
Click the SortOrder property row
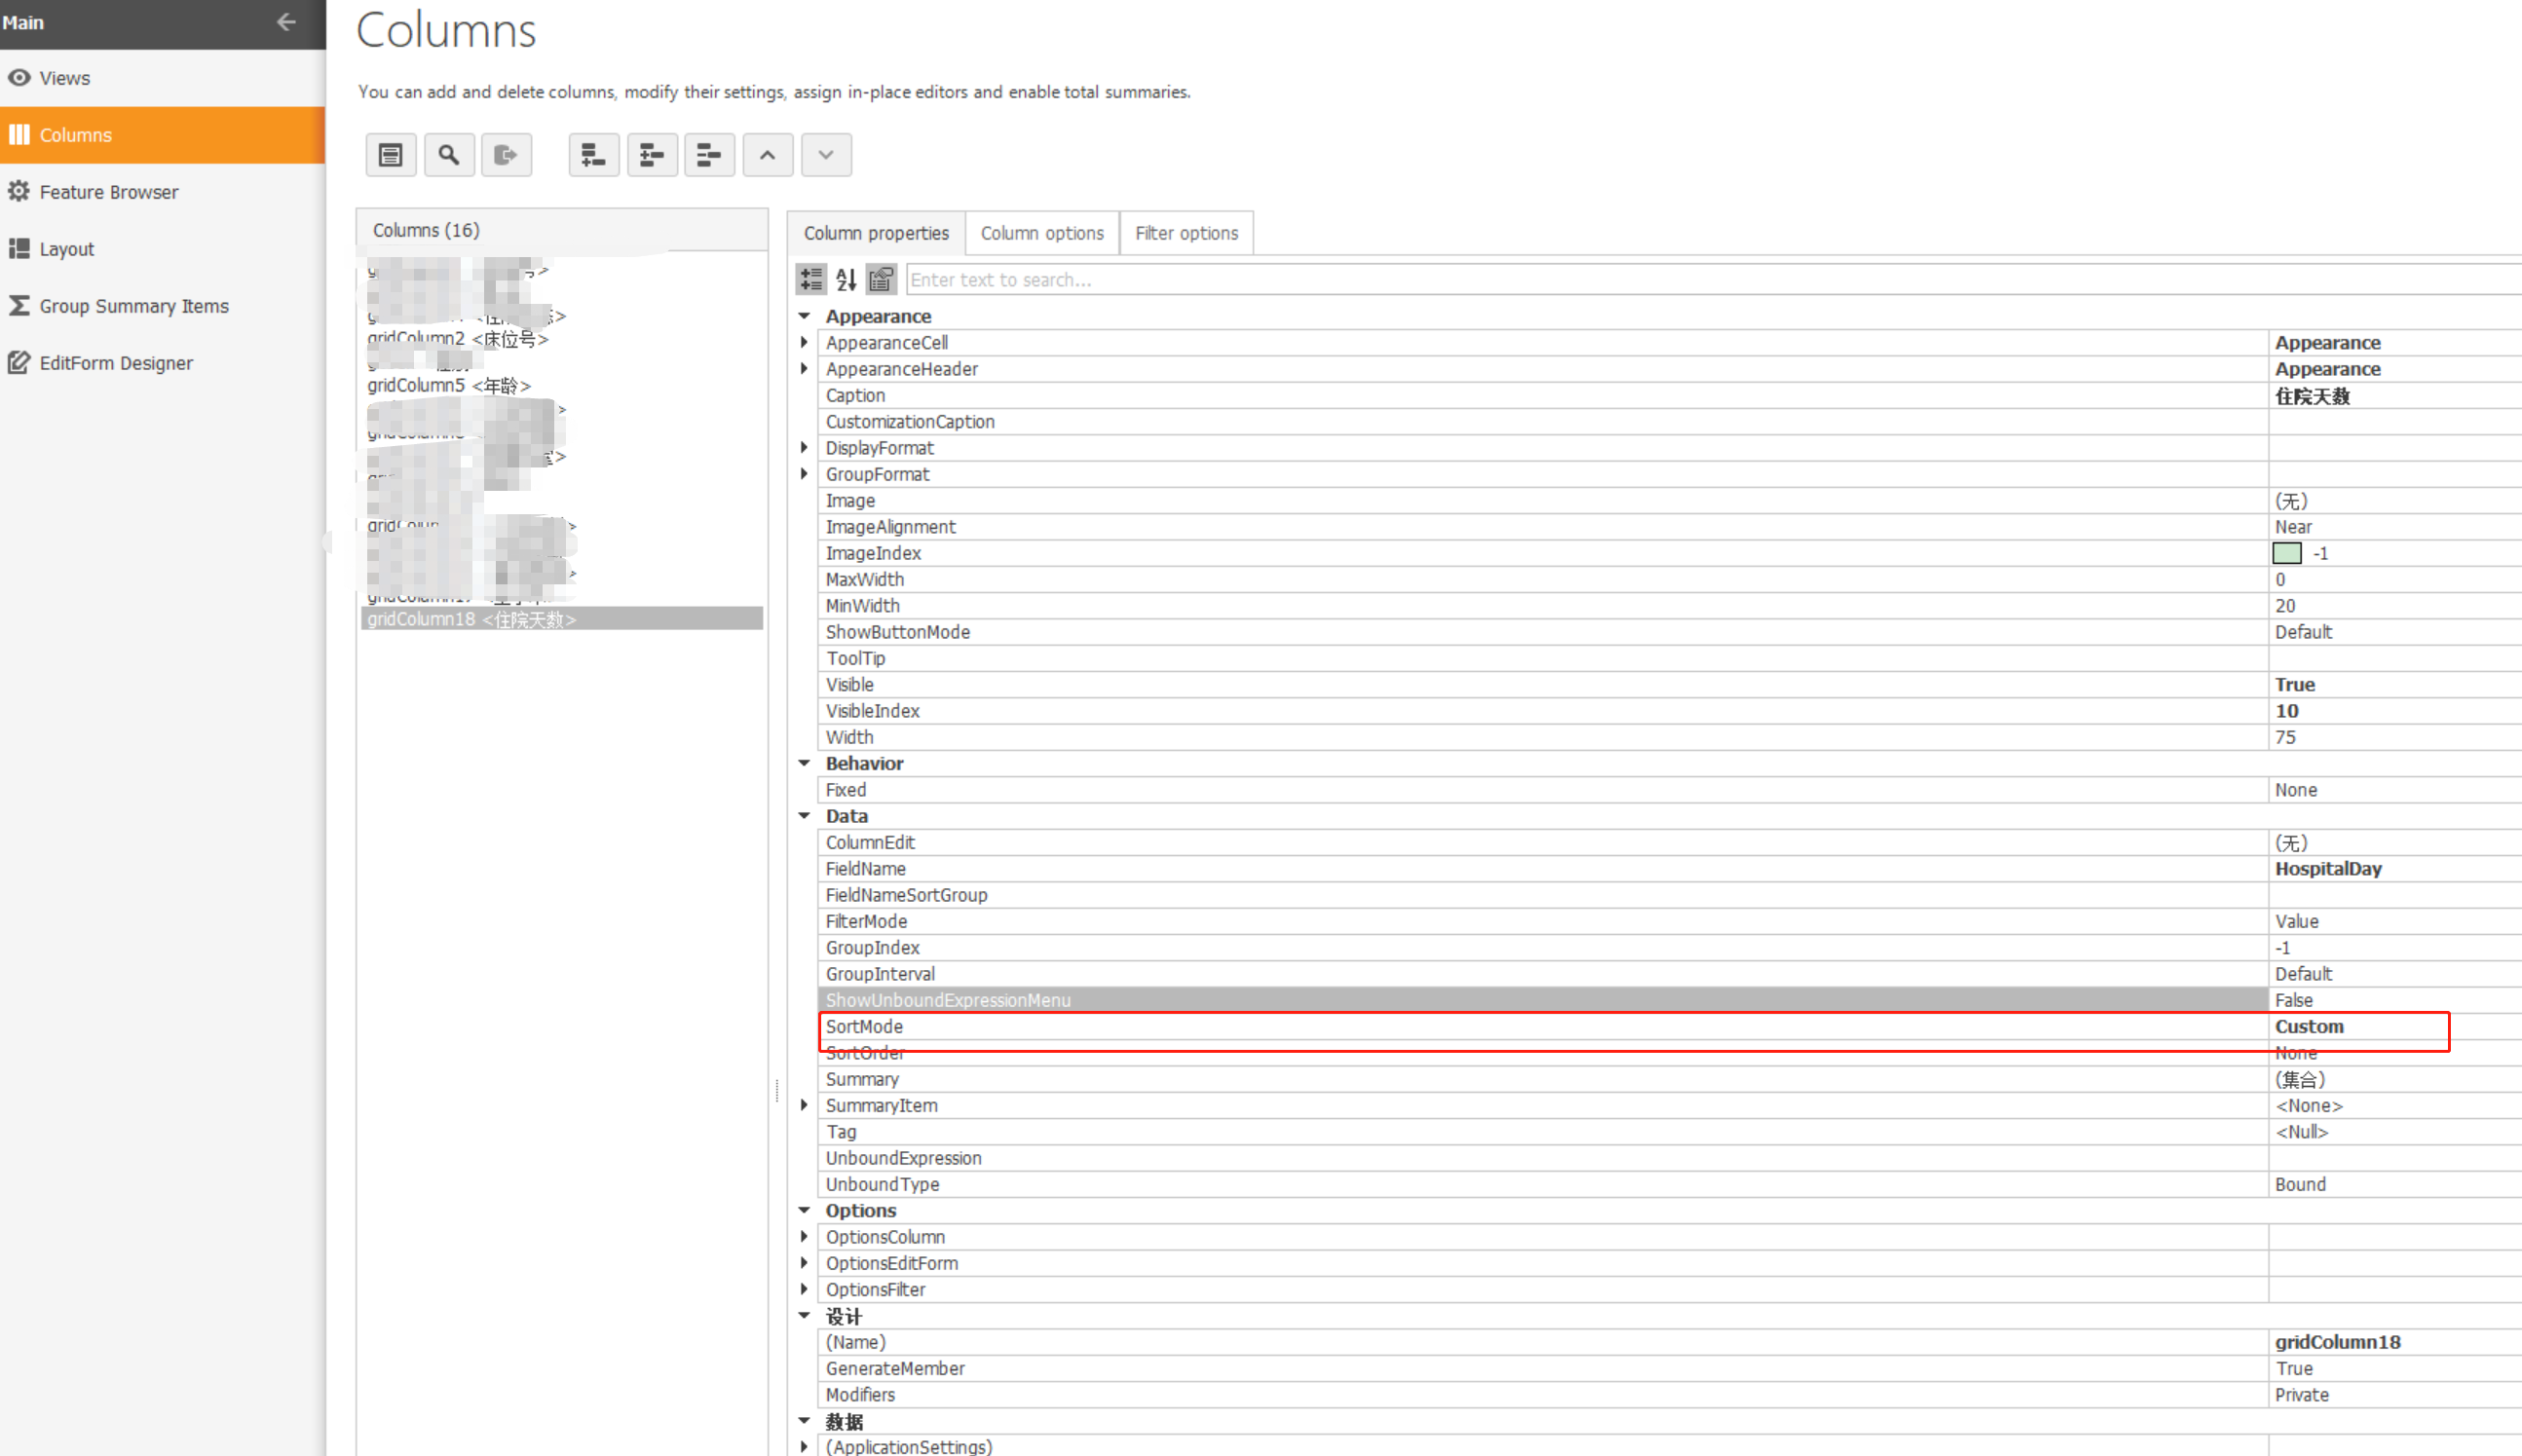pos(1670,1053)
